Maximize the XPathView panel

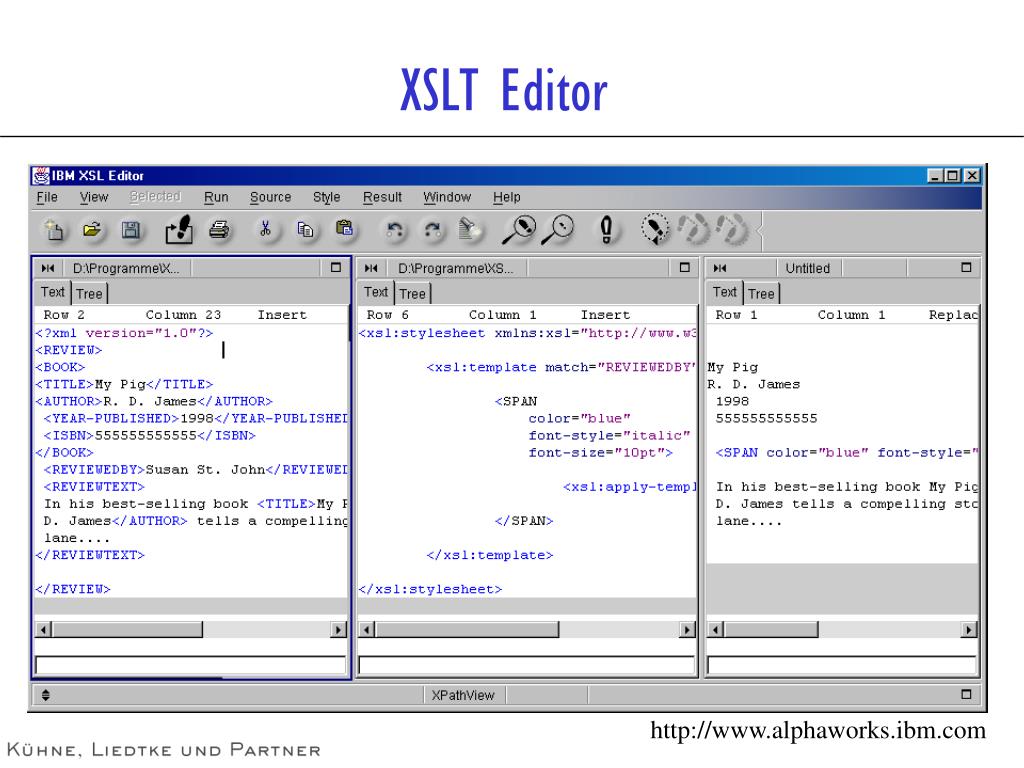coord(967,694)
